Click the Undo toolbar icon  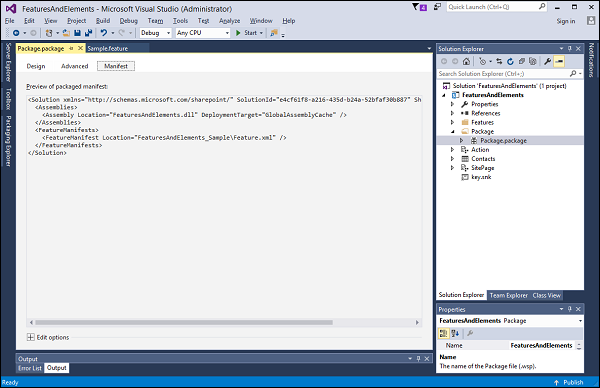click(x=104, y=33)
